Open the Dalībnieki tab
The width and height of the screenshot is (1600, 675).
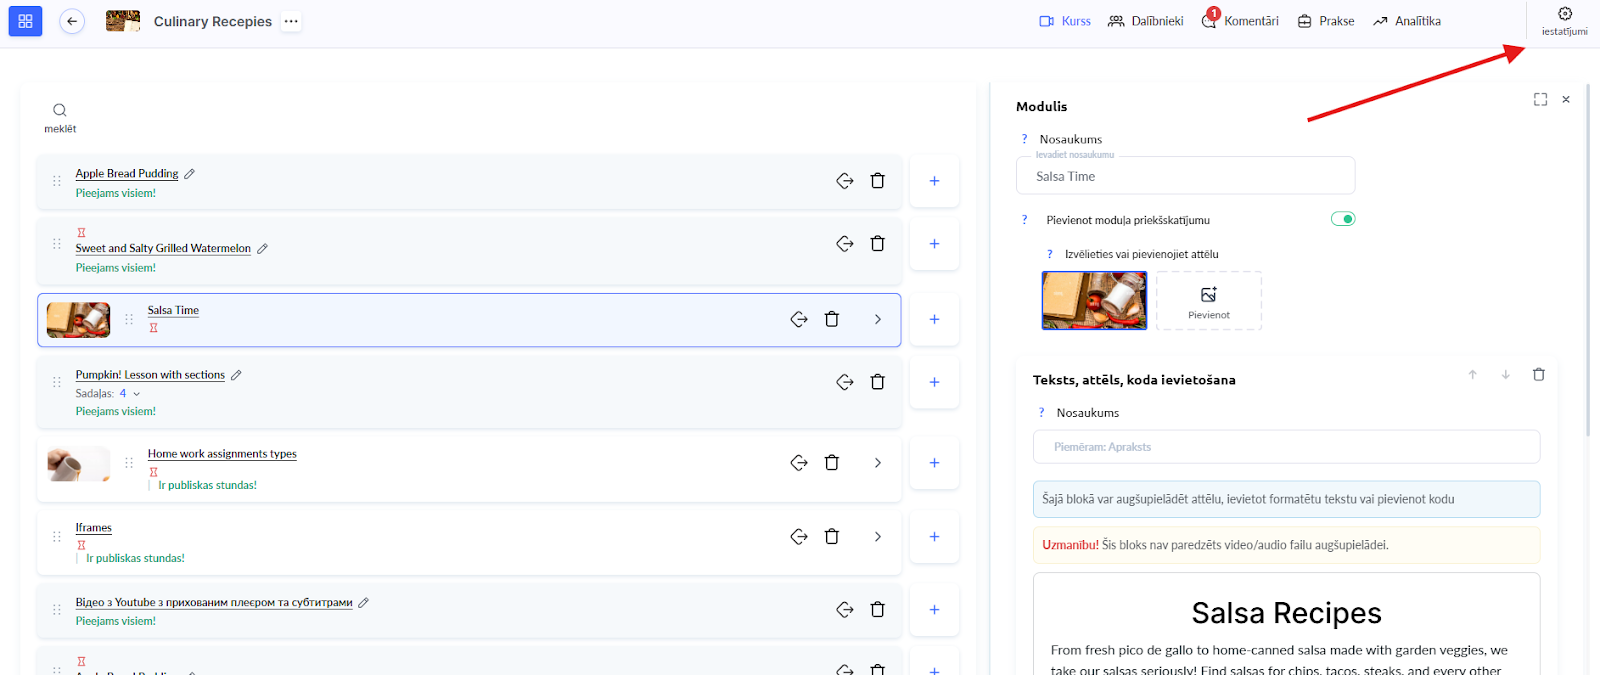[1146, 21]
